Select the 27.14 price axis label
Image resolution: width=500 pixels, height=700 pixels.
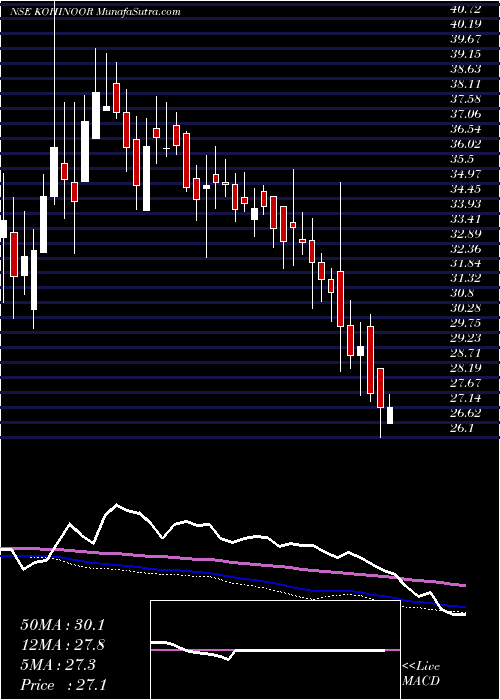466,398
